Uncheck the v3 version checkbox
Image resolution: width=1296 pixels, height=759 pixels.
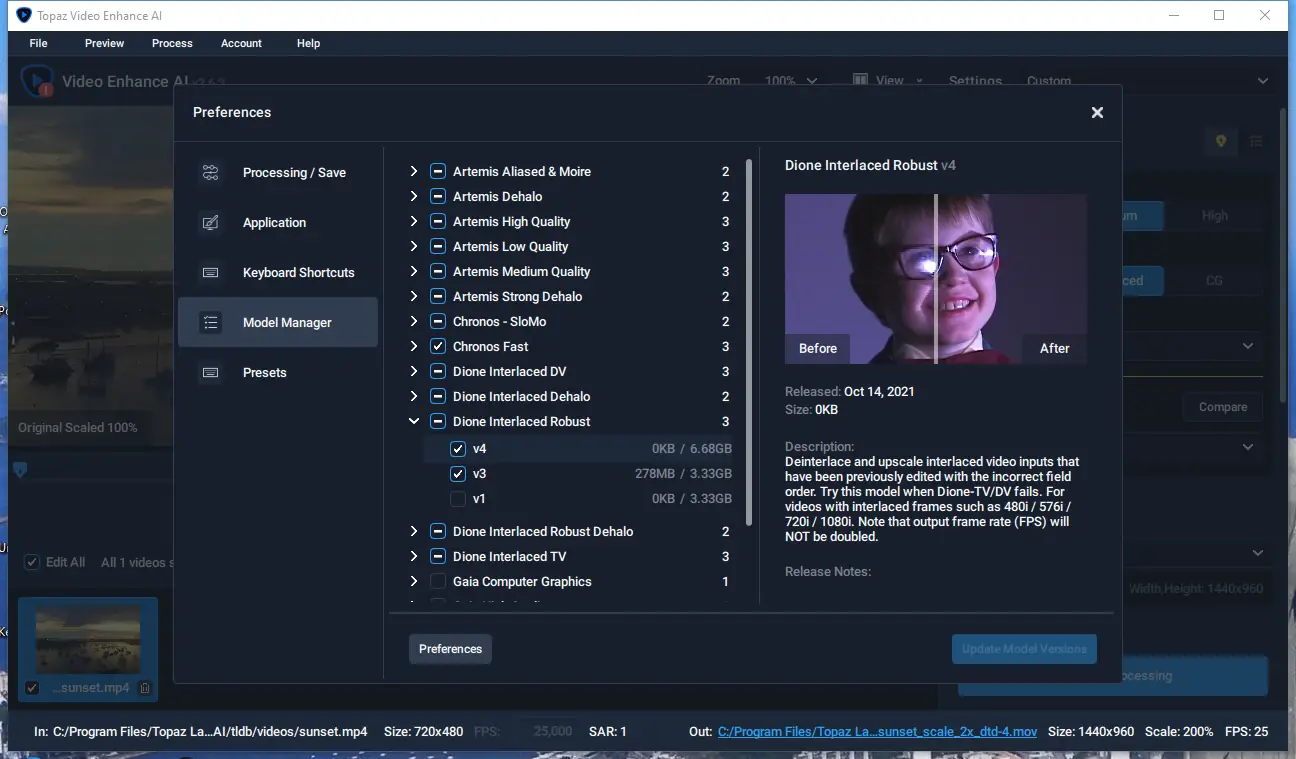tap(458, 474)
